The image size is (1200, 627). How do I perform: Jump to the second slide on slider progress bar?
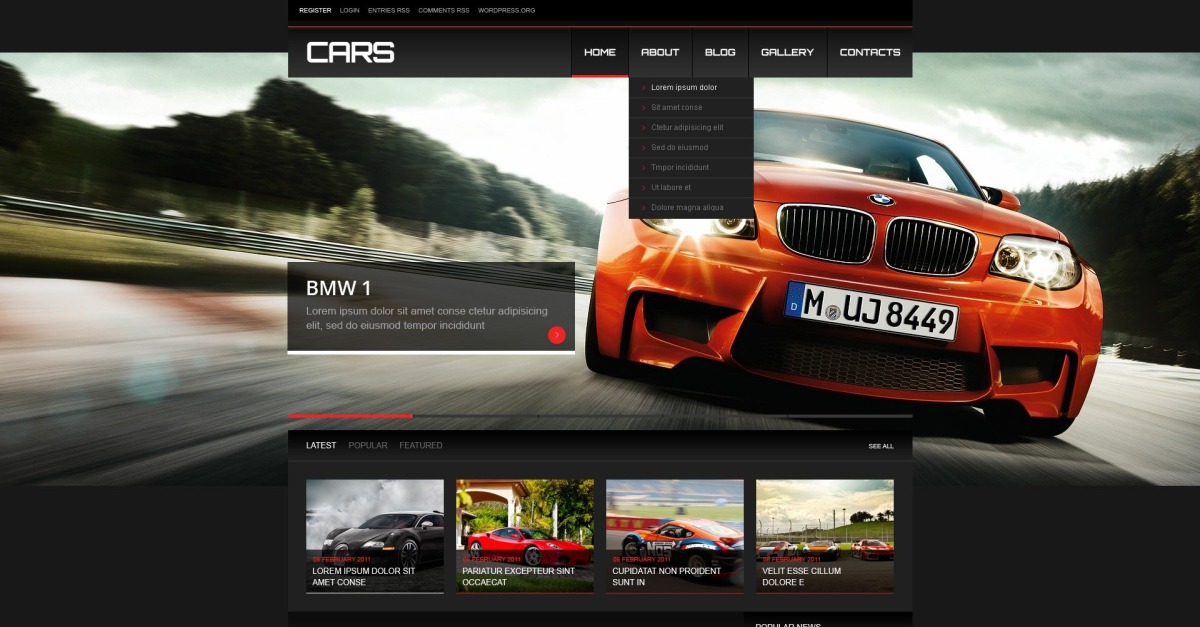click(475, 415)
